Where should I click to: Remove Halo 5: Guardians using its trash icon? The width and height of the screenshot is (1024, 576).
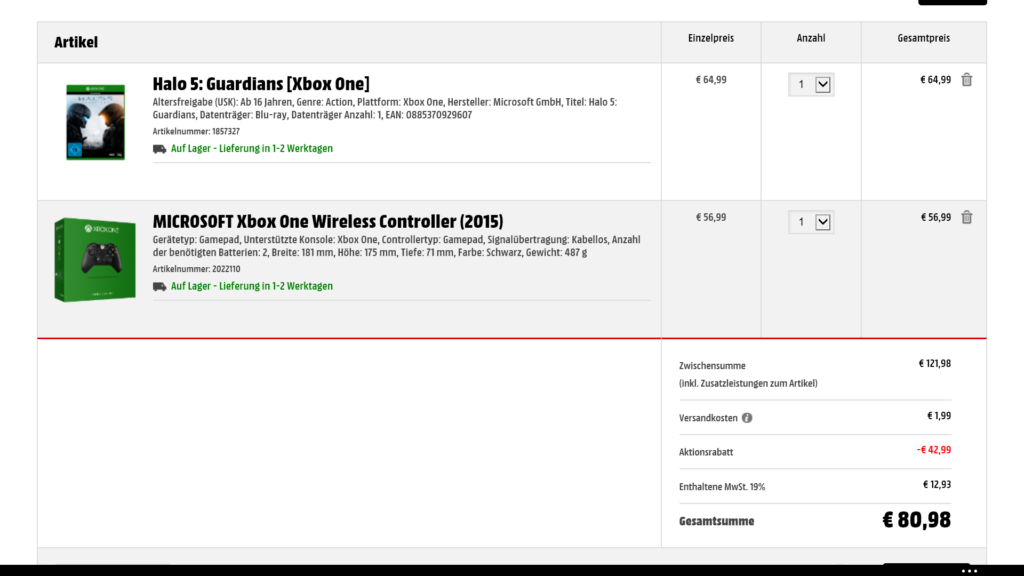[967, 79]
